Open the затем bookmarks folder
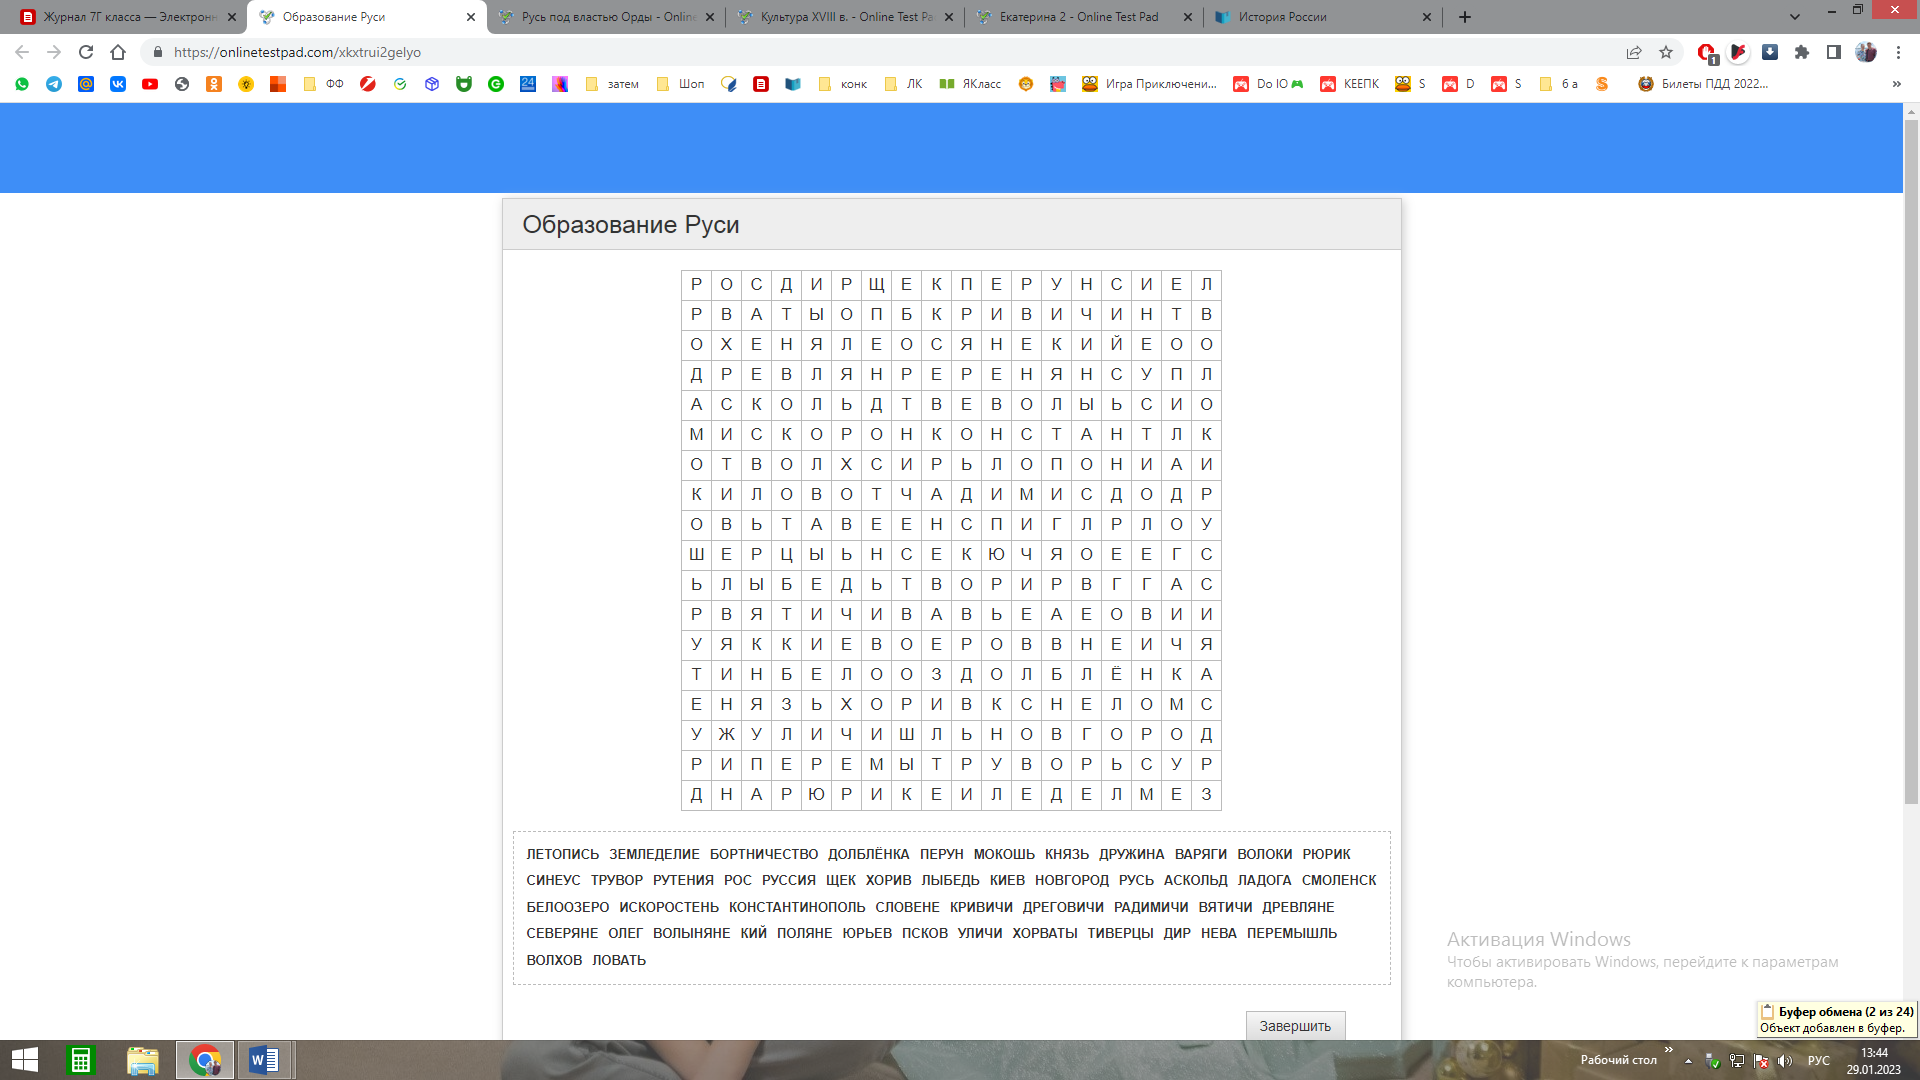1920x1080 pixels. point(612,84)
